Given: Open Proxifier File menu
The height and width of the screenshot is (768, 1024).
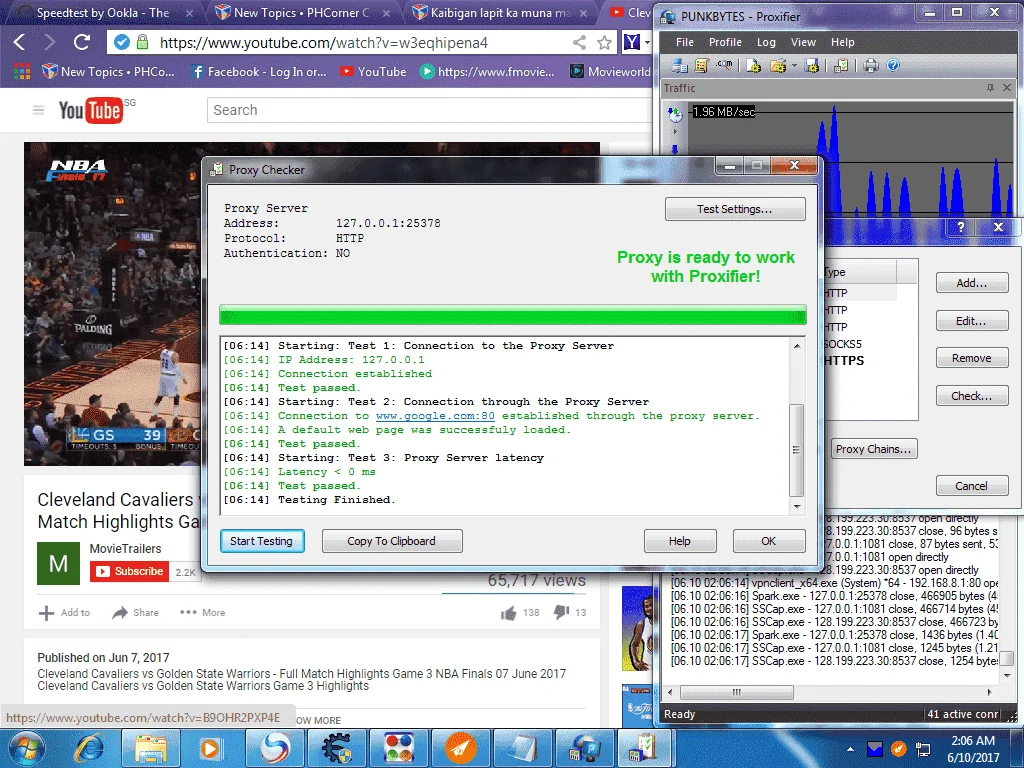Looking at the screenshot, I should tap(684, 42).
